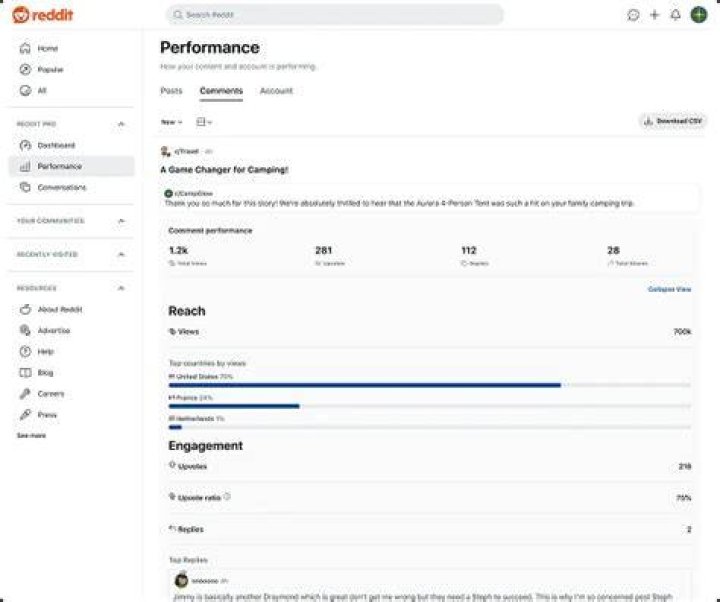This screenshot has height=602, width=720.
Task: Open the green user avatar menu
Action: click(x=699, y=15)
